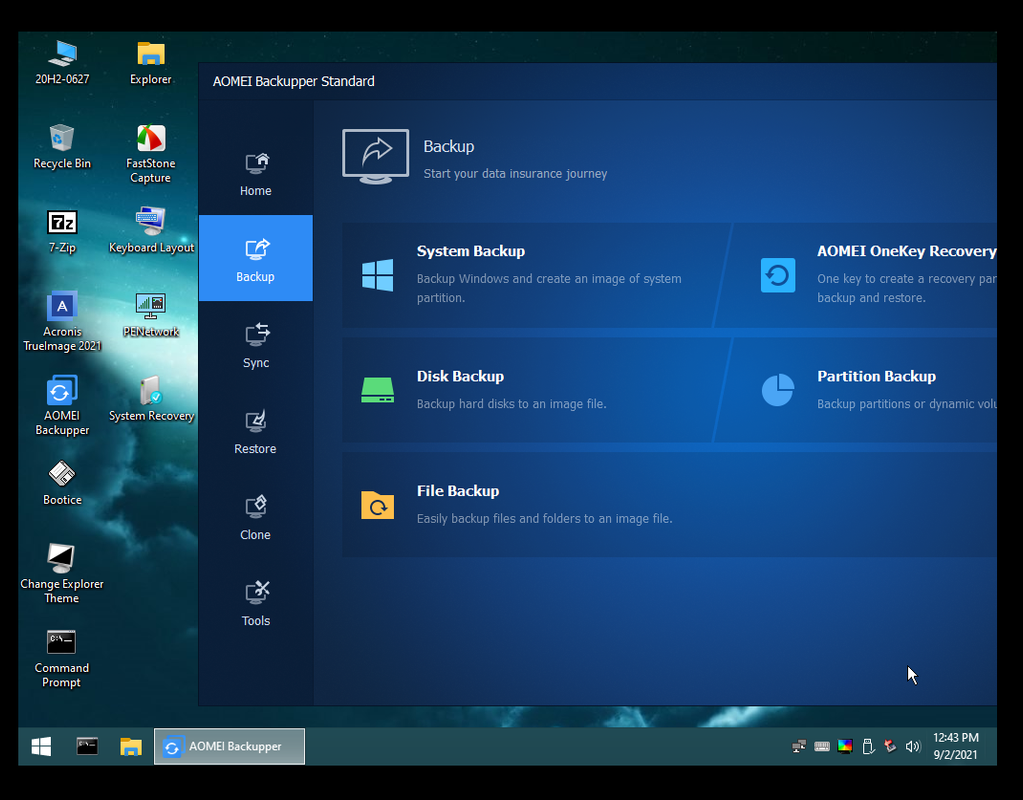Select the Recycle Bin desktop icon
1023x800 pixels.
(x=62, y=146)
